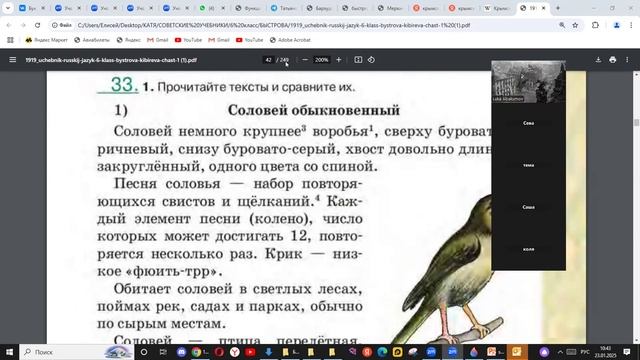Zoom in with the plus button
The image size is (640, 360).
[x=338, y=60]
